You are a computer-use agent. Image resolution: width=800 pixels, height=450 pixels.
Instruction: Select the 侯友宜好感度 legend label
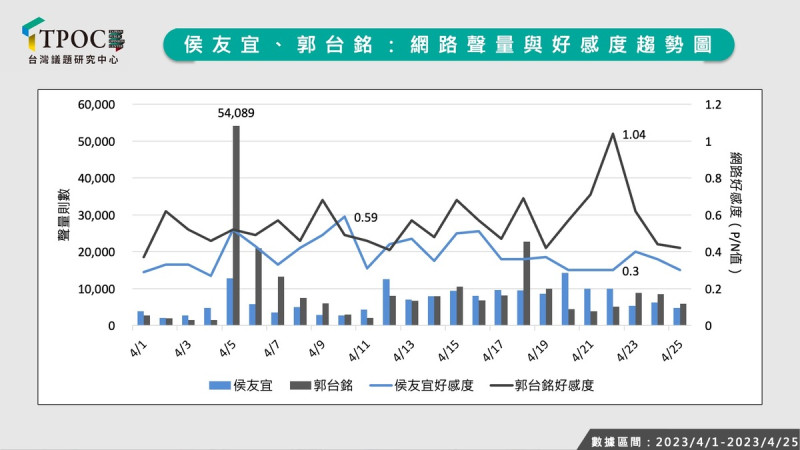(434, 385)
